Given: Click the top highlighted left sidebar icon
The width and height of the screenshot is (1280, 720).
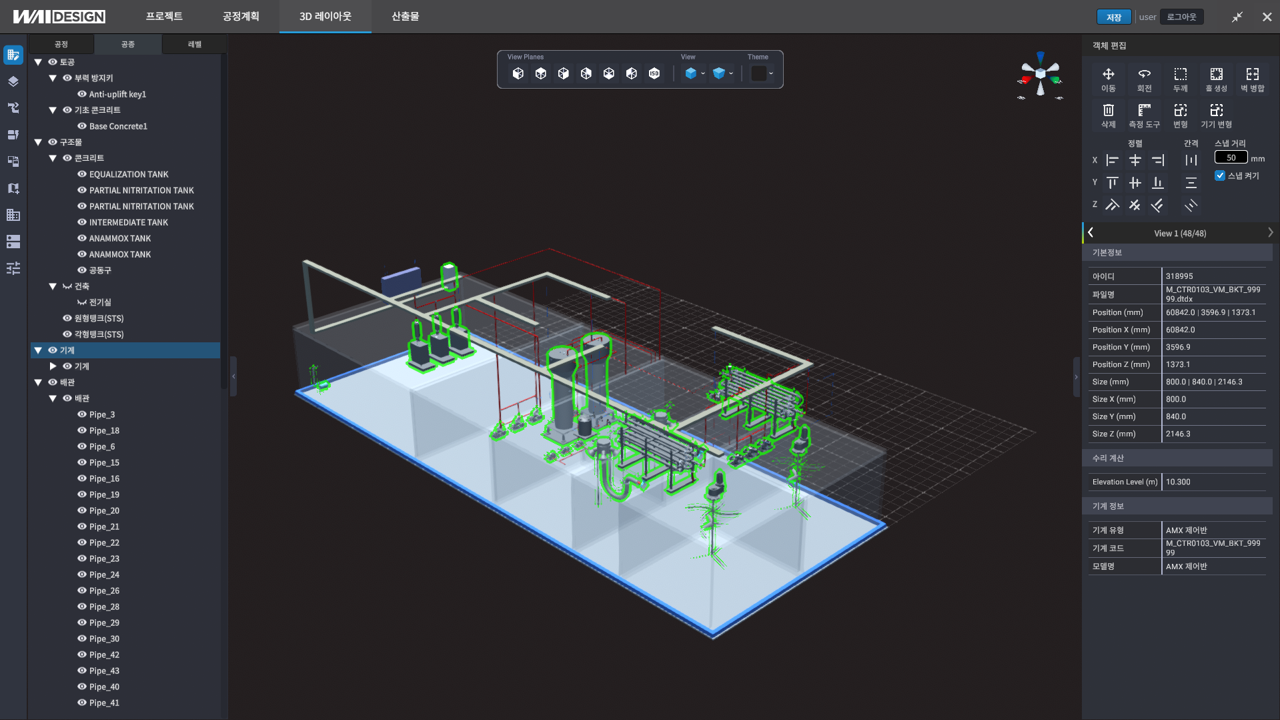Looking at the screenshot, I should [x=13, y=54].
